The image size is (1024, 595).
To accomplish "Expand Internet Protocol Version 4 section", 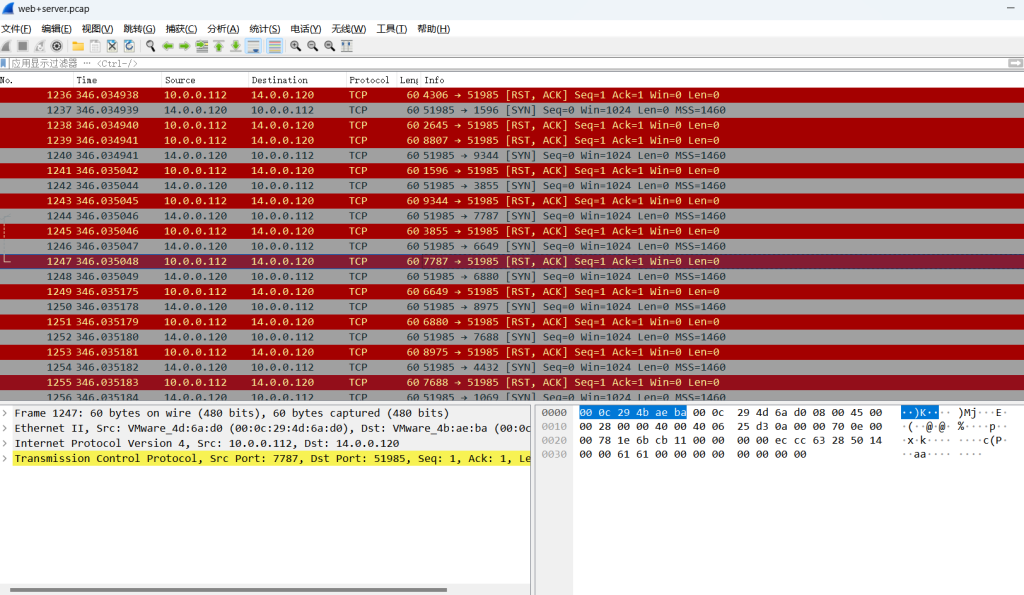I will click(5, 443).
